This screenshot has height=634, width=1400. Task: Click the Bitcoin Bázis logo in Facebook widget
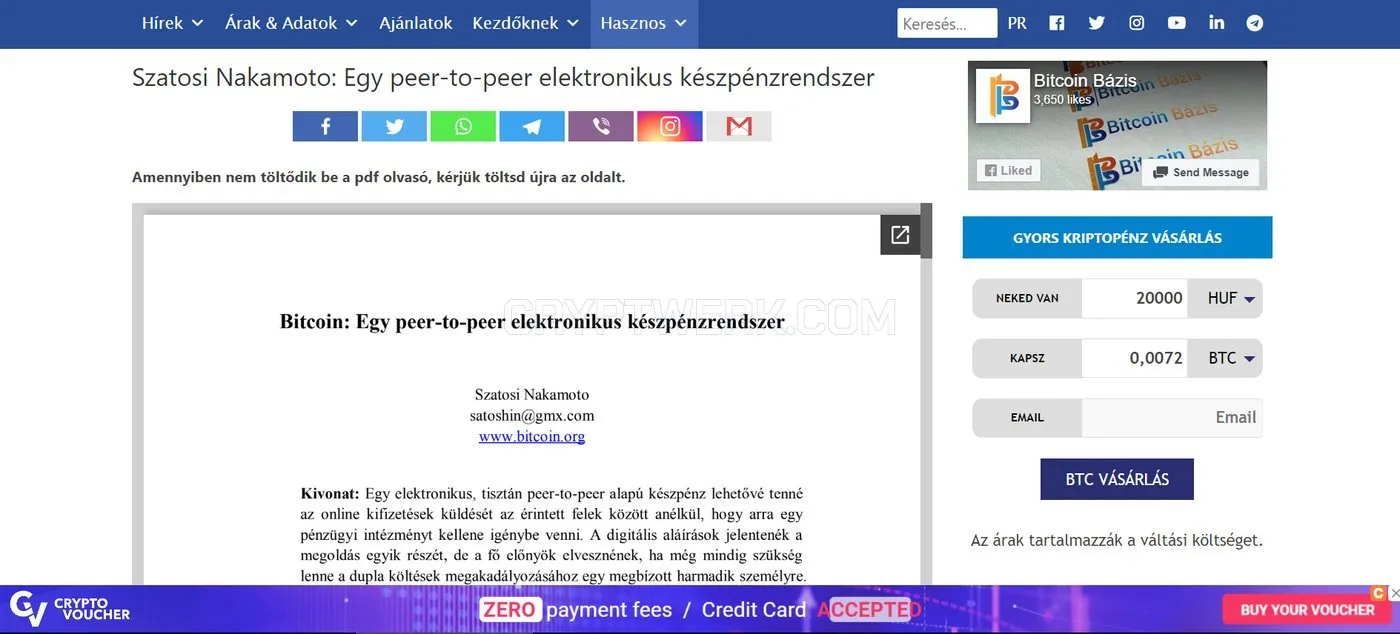click(x=1003, y=95)
